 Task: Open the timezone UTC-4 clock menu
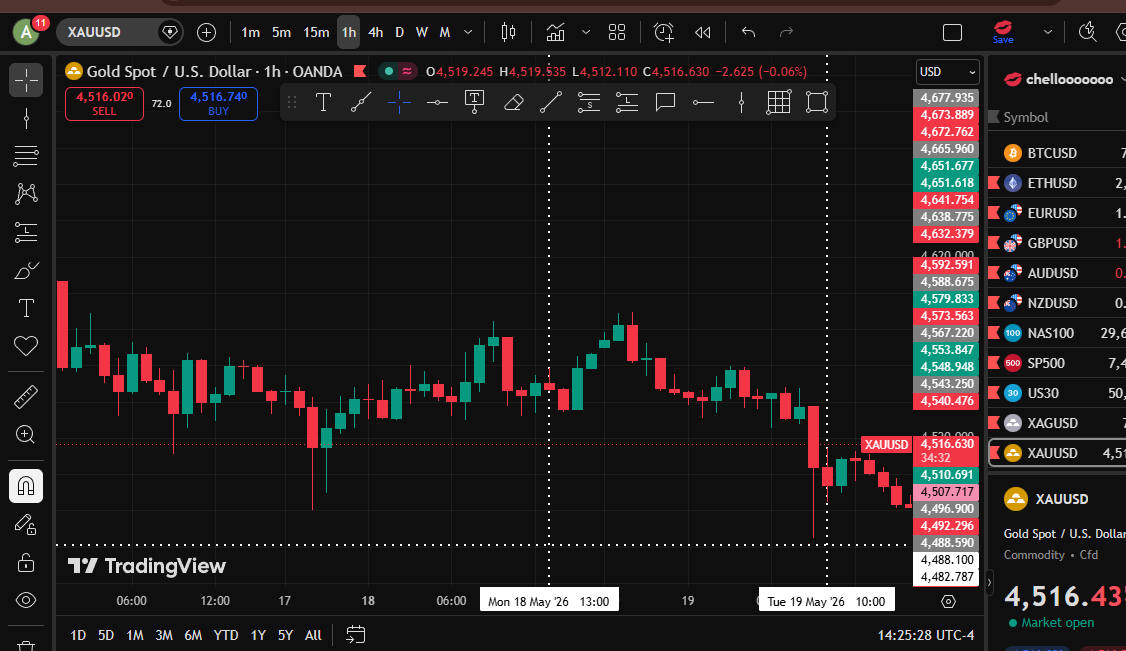[x=926, y=635]
